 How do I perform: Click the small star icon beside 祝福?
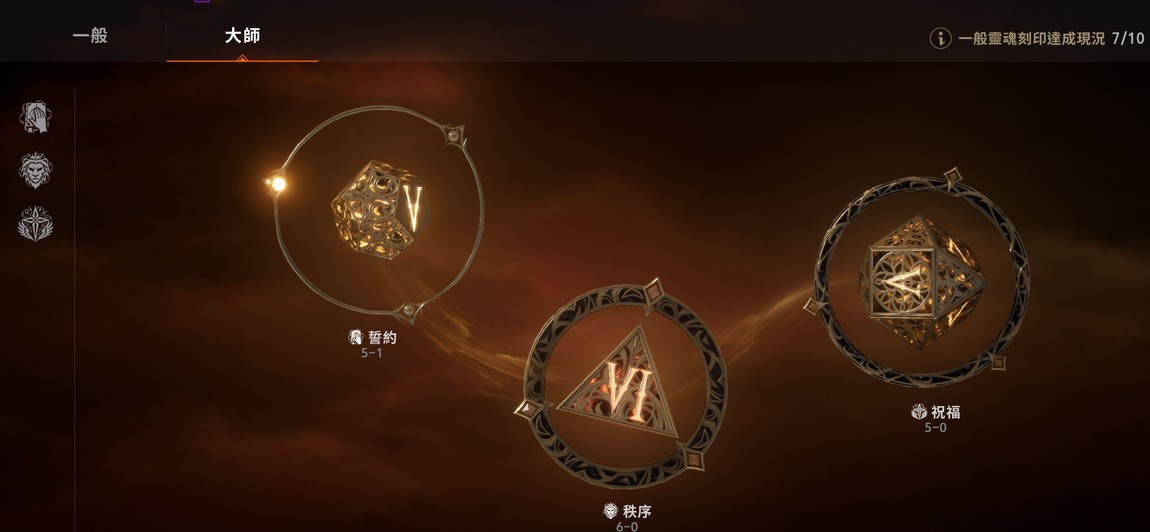click(919, 412)
